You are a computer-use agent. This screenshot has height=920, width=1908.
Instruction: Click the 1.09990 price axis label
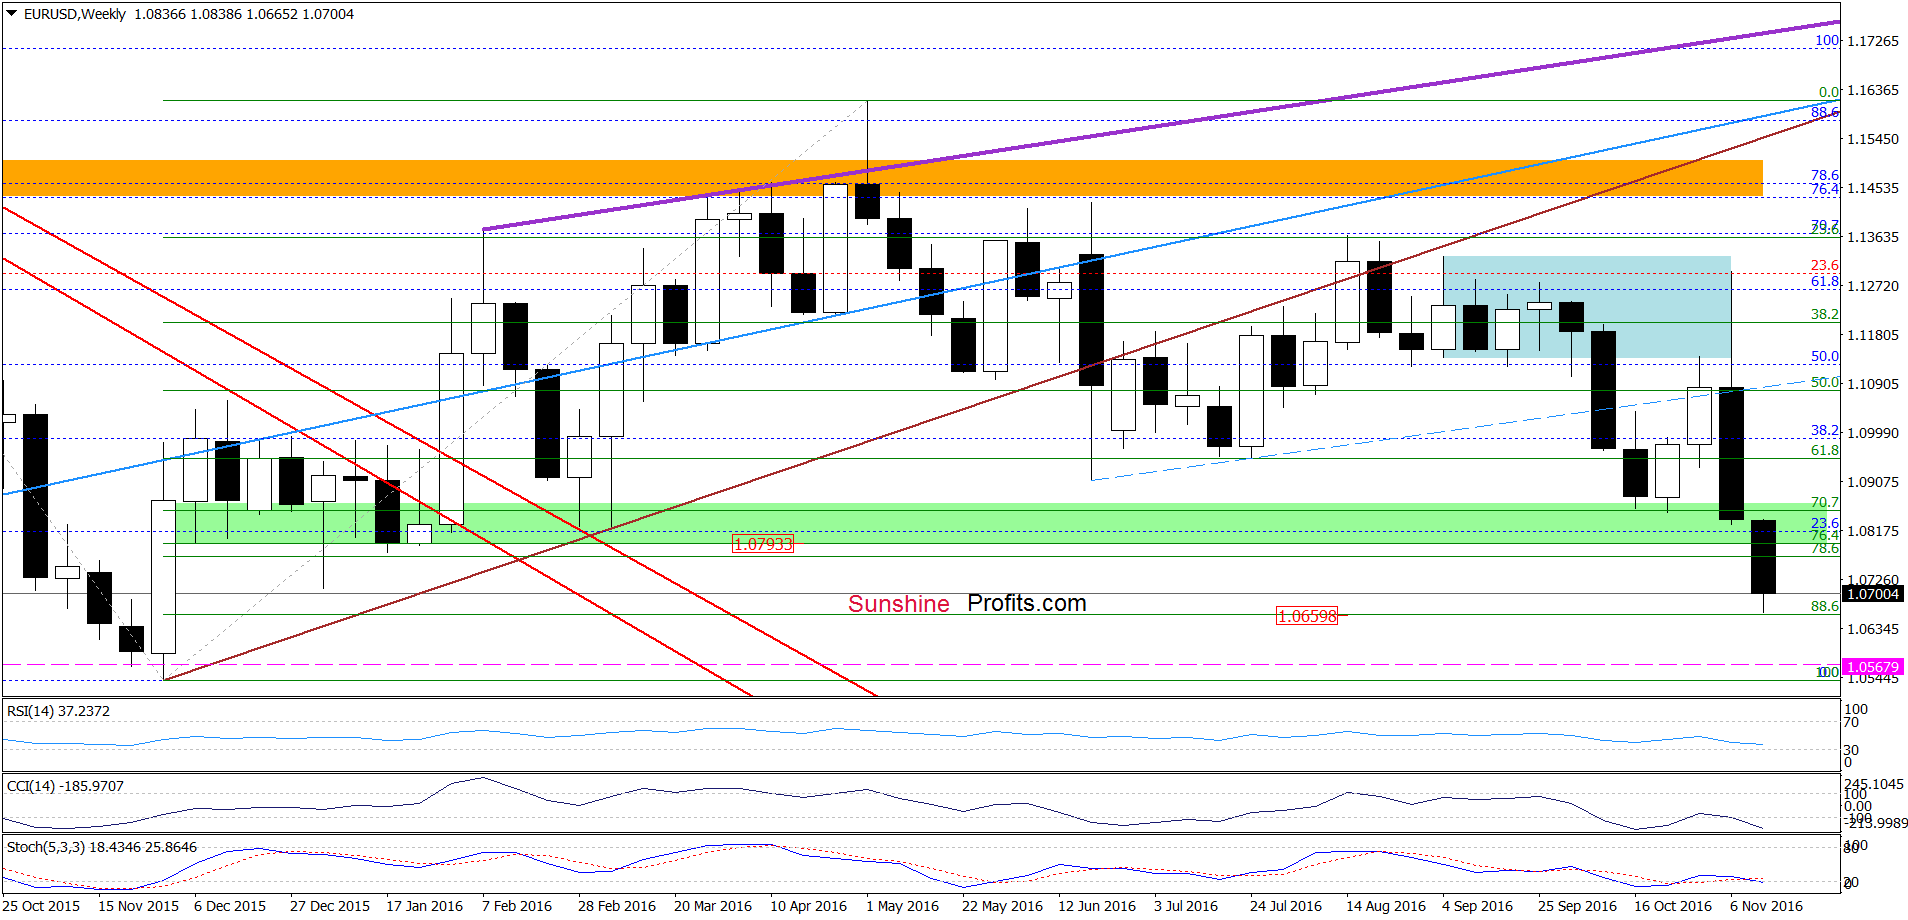point(1873,433)
